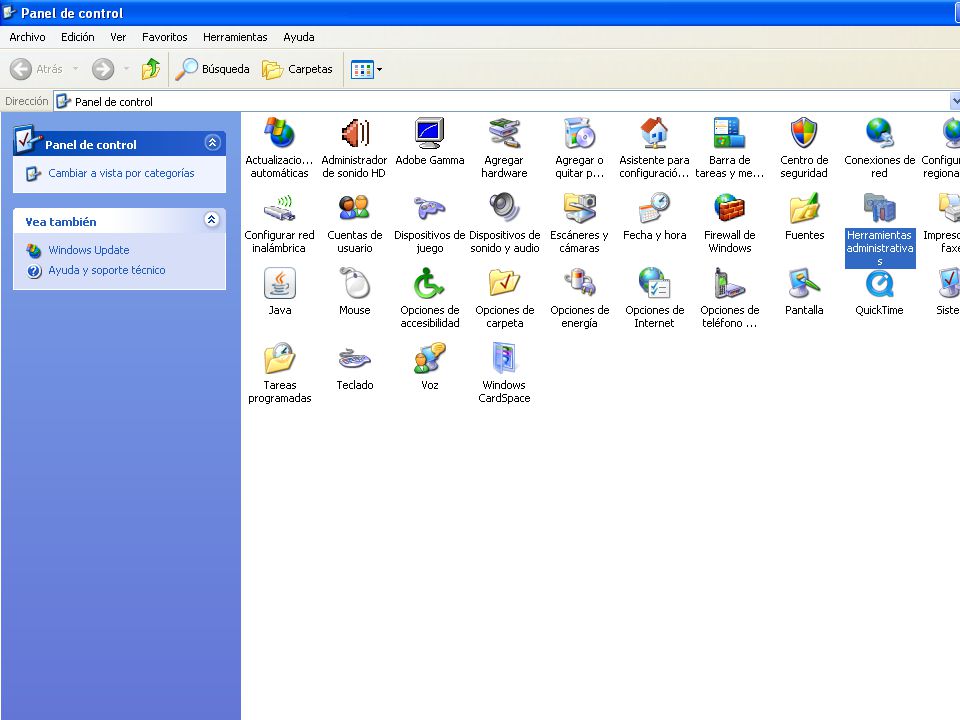Click Ayuda y soporte técnico link
The image size is (960, 720).
point(107,270)
